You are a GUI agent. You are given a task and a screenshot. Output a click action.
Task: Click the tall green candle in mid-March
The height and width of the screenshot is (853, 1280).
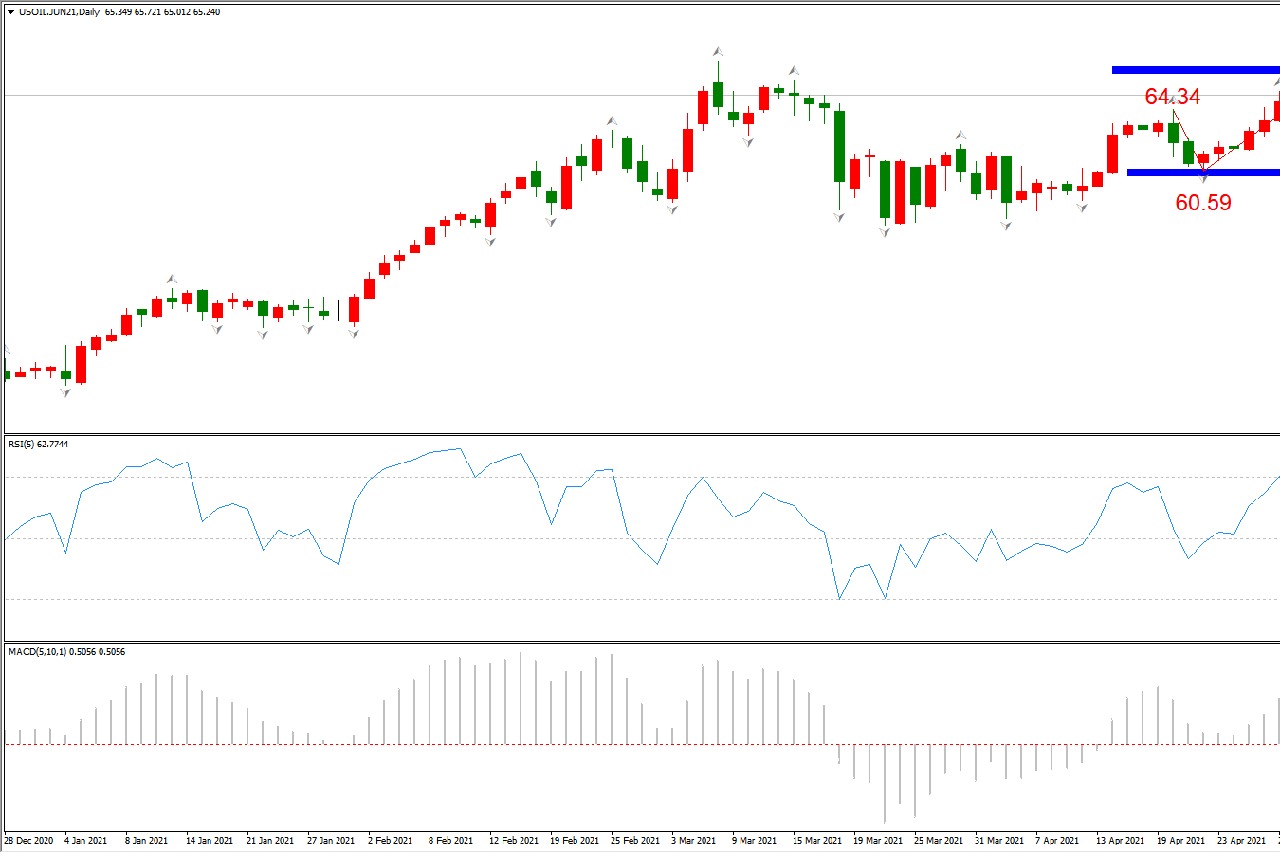click(x=839, y=145)
